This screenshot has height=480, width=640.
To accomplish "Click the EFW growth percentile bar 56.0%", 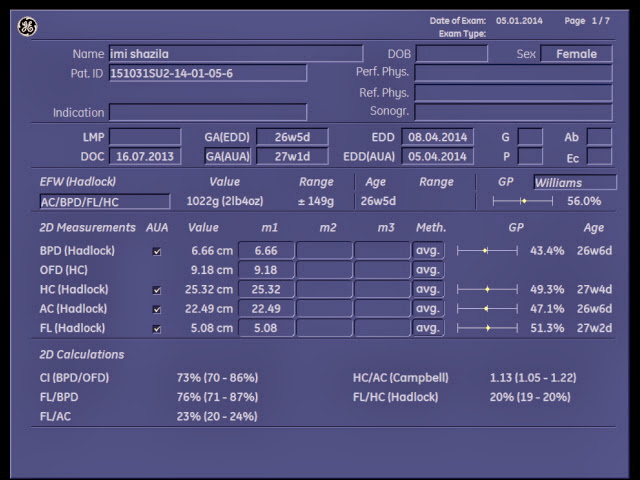I will click(x=523, y=201).
